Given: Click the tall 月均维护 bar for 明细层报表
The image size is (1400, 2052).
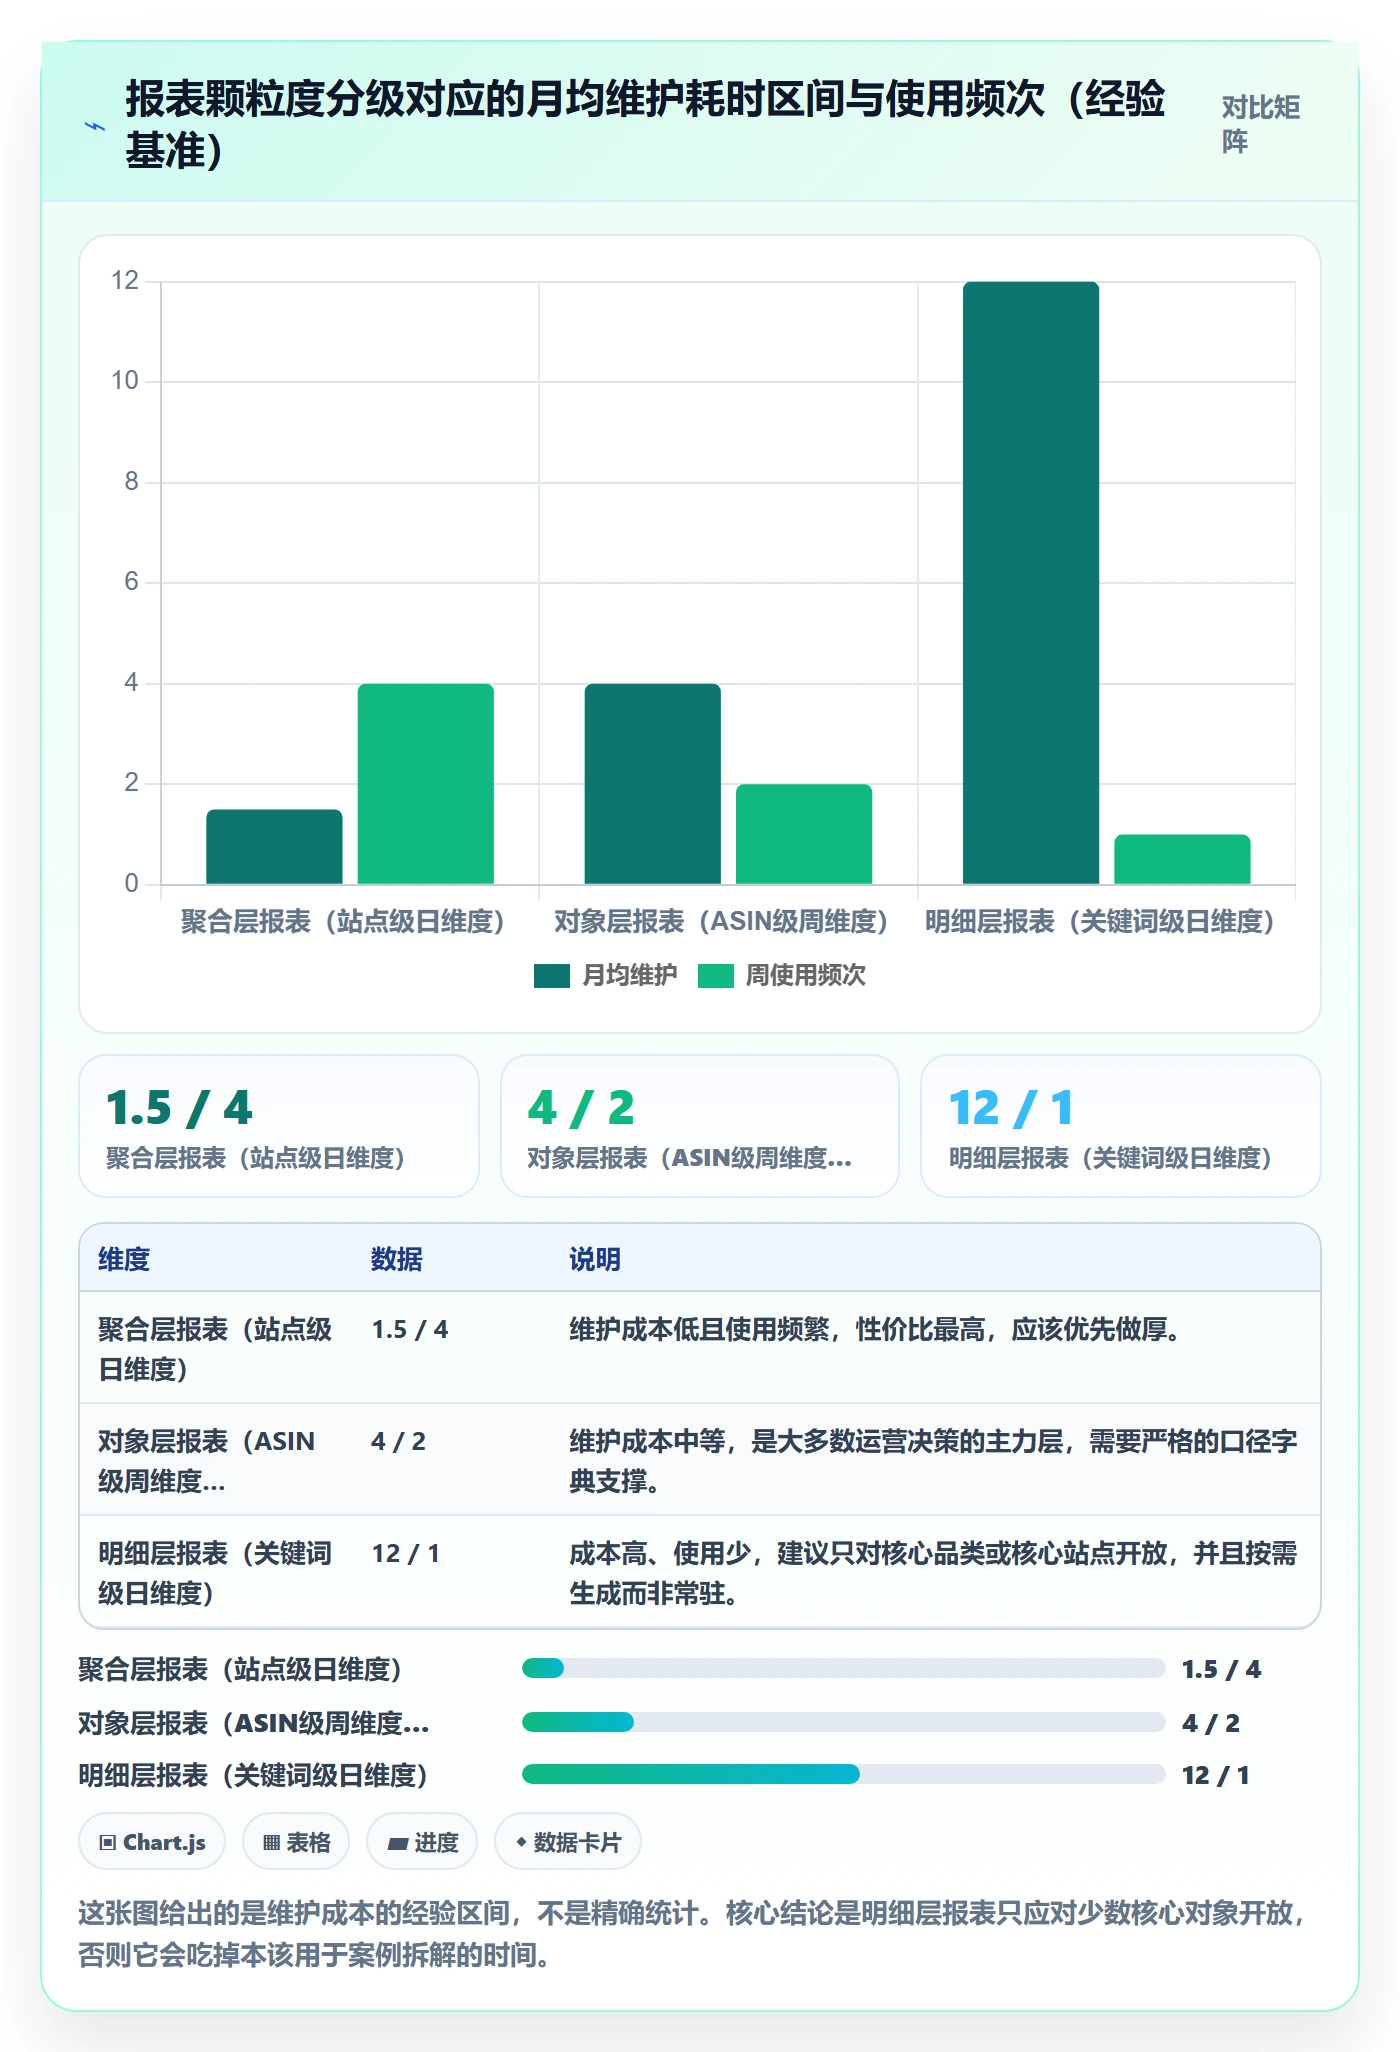Looking at the screenshot, I should (x=1031, y=583).
